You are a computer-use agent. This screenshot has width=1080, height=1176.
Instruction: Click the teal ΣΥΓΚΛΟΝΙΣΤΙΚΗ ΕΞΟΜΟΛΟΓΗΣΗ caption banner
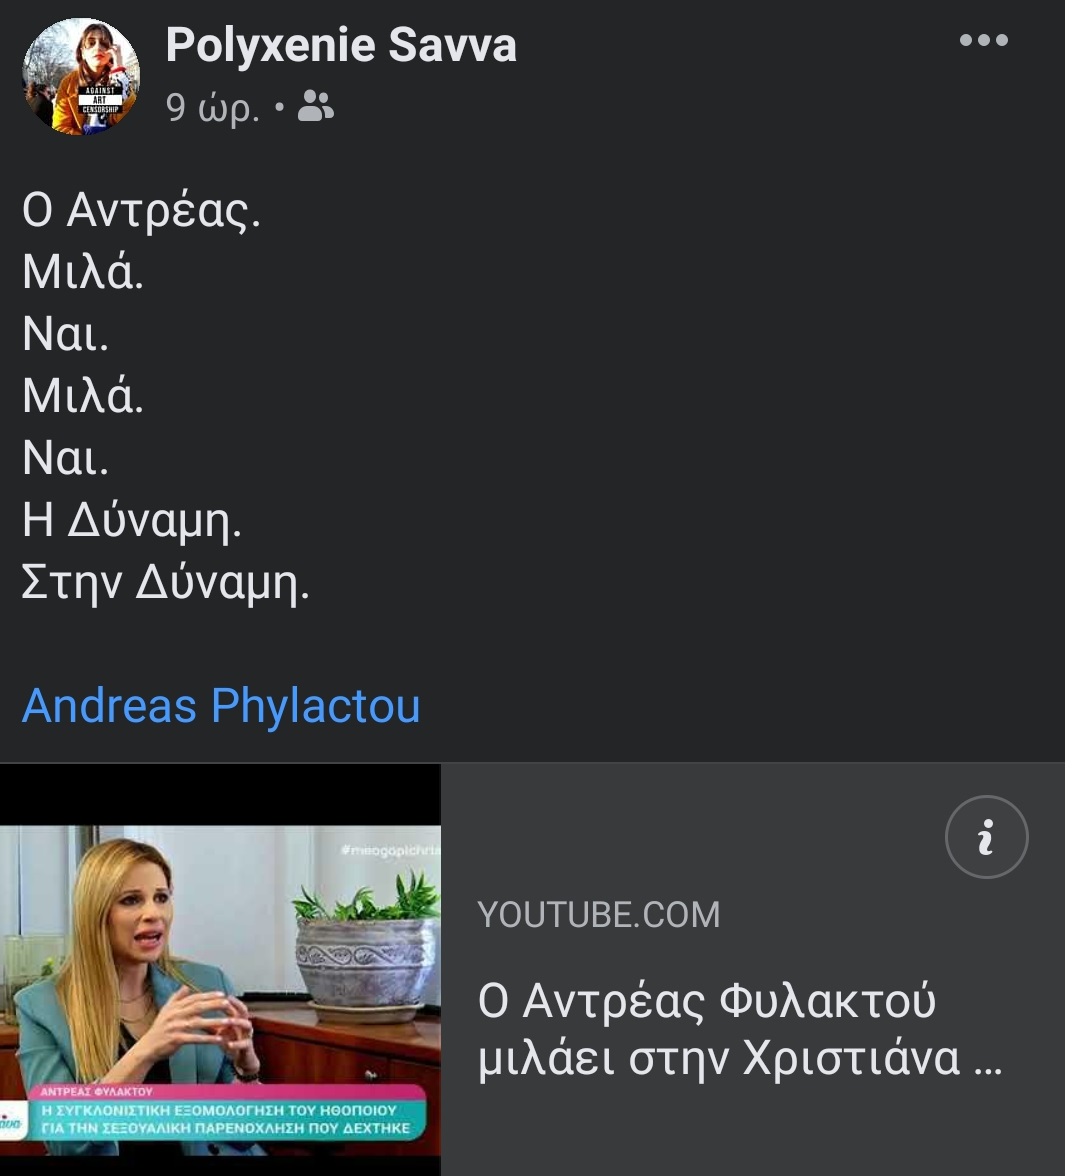coord(225,1119)
